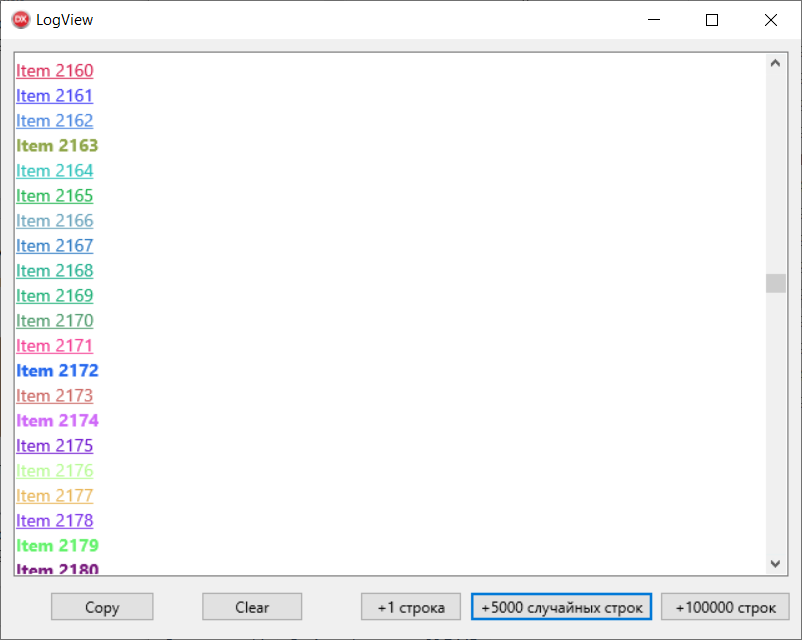
Task: Select the Item 2168 line
Action: coord(55,271)
